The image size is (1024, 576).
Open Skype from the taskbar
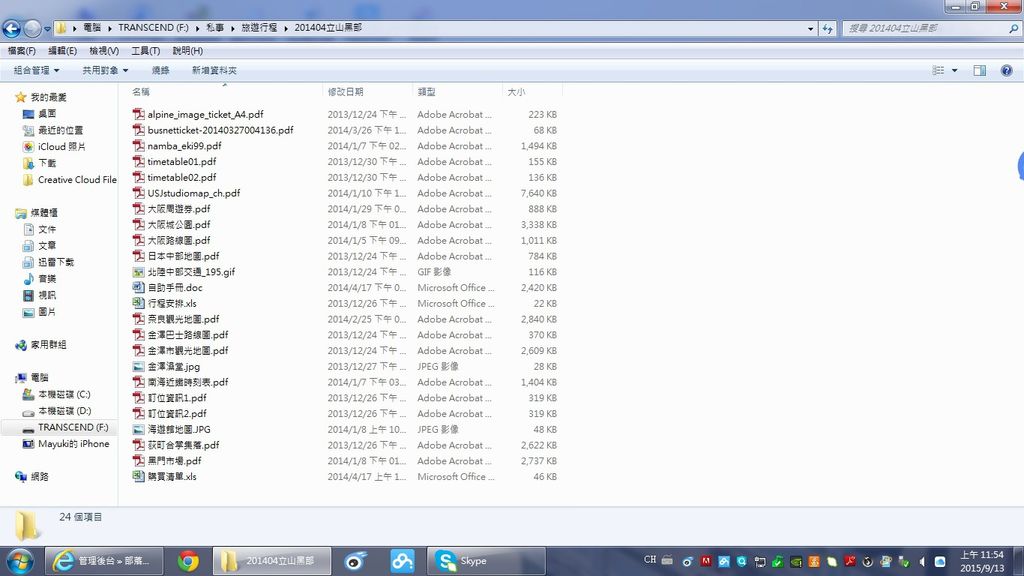[486, 561]
